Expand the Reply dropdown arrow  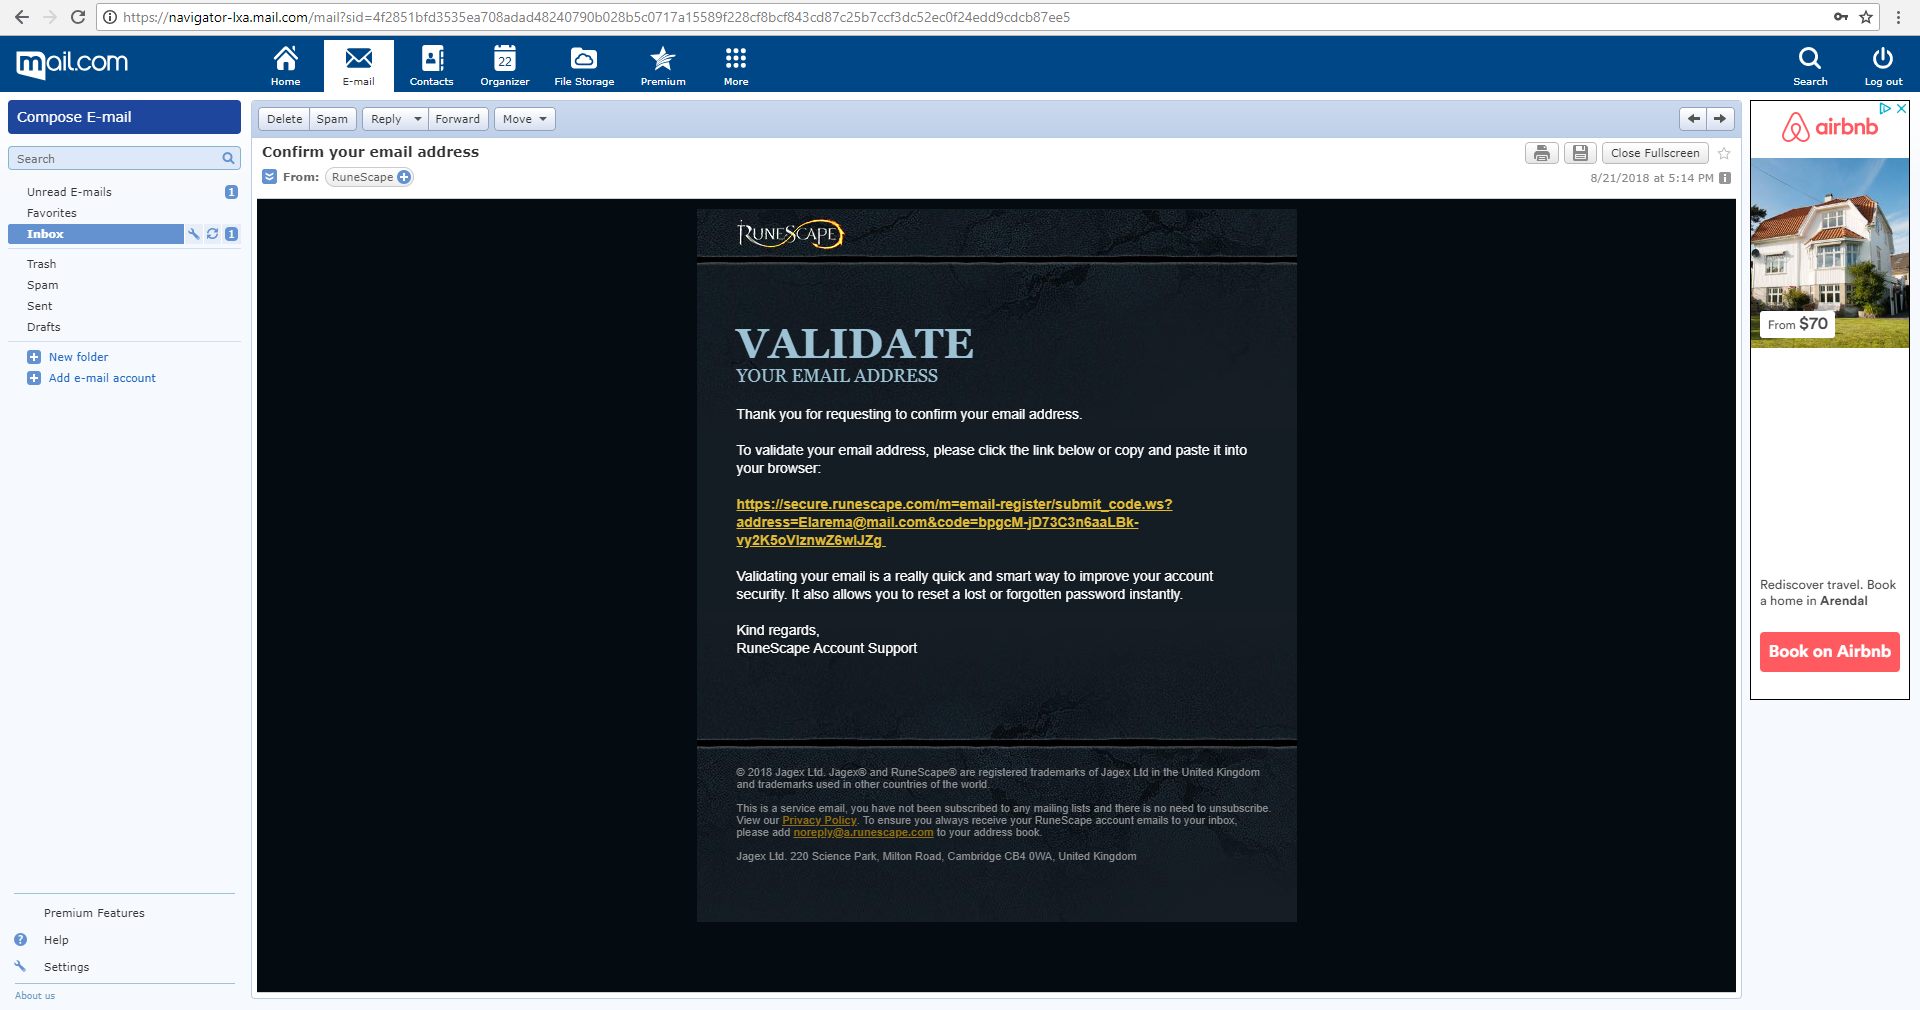pyautogui.click(x=418, y=119)
